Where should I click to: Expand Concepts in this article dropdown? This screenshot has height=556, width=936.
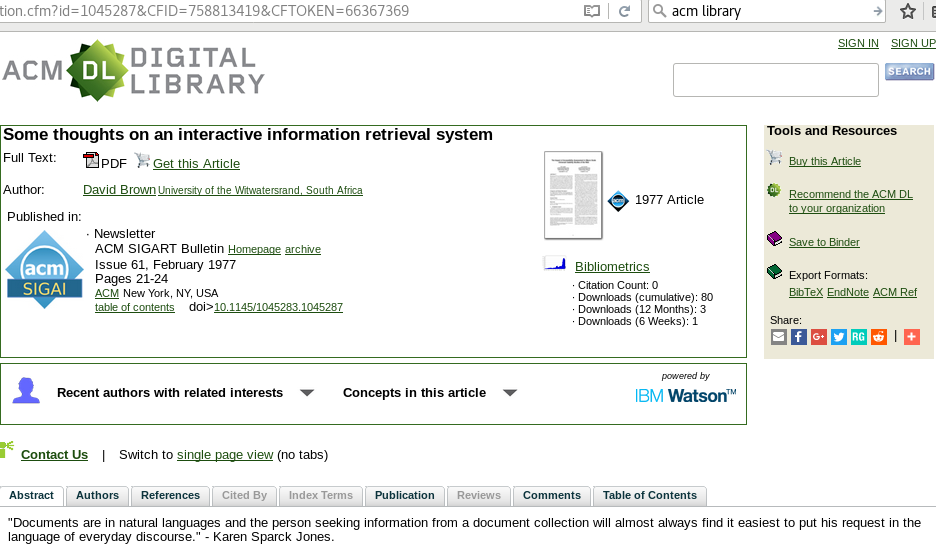pos(510,393)
